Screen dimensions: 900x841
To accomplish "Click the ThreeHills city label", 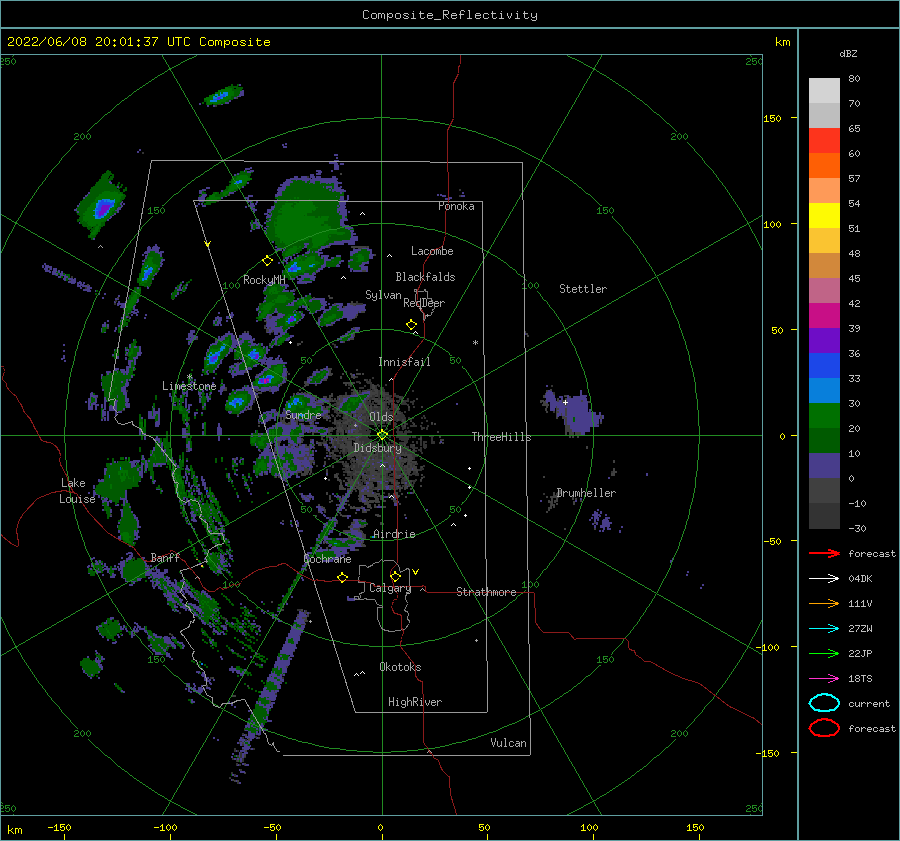I will tap(501, 437).
